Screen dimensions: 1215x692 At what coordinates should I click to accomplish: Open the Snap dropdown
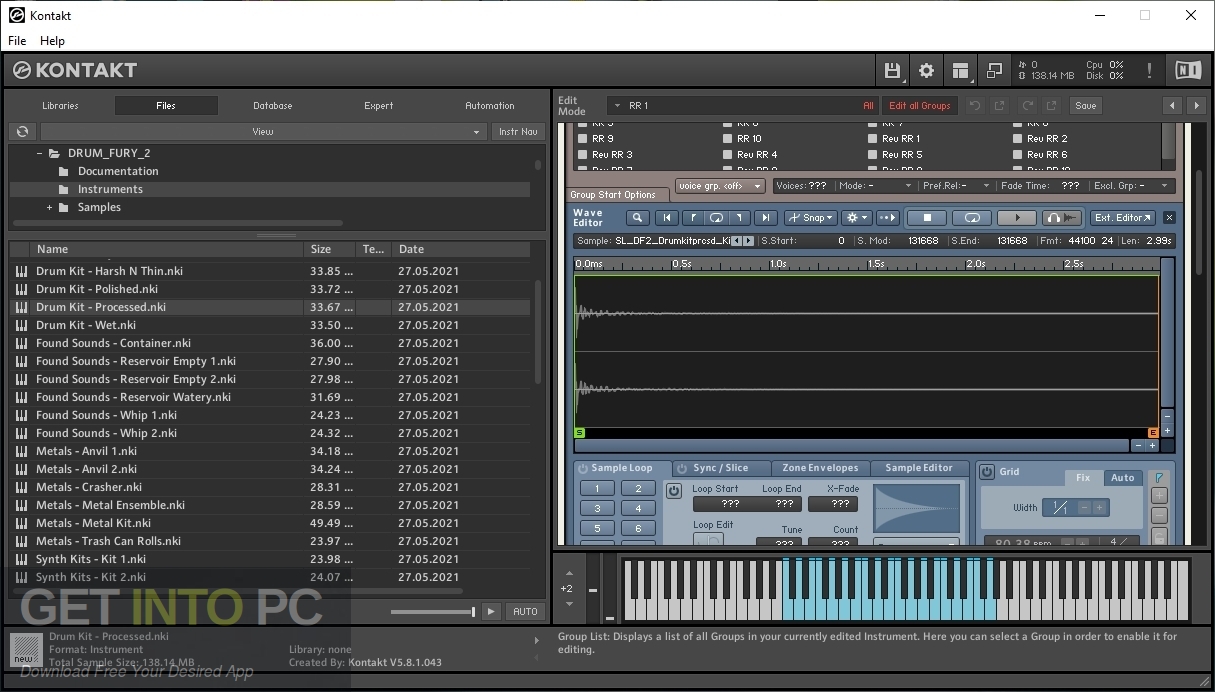point(811,218)
